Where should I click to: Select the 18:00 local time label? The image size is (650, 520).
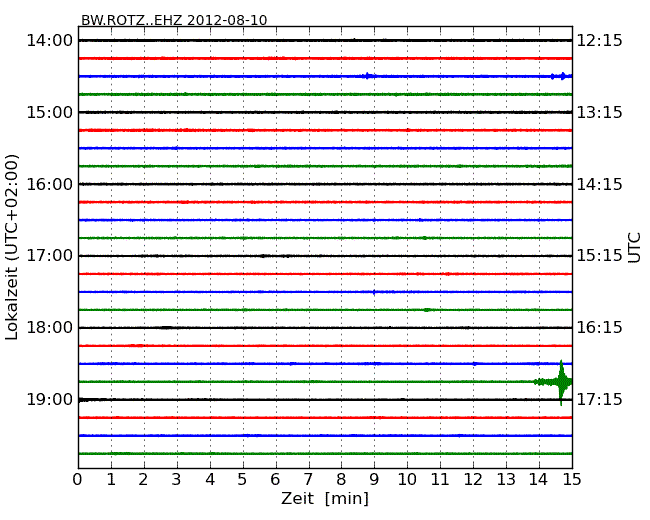click(x=50, y=328)
